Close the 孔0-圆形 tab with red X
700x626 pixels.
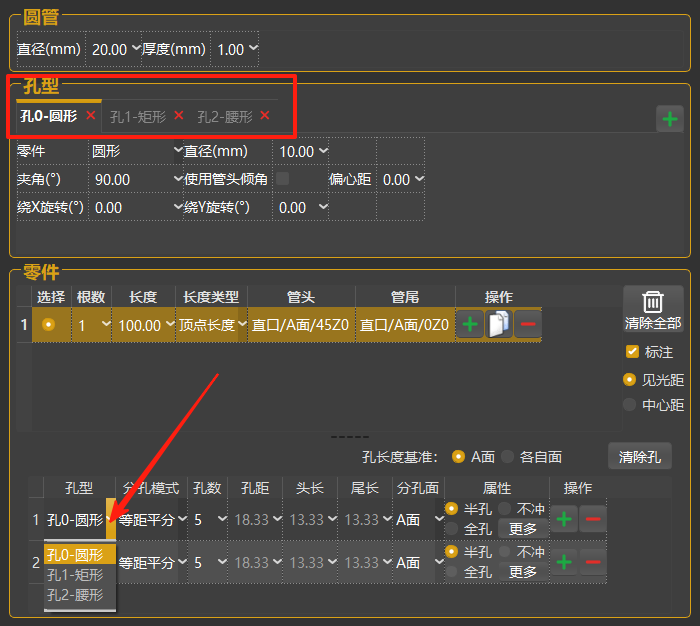pos(91,116)
